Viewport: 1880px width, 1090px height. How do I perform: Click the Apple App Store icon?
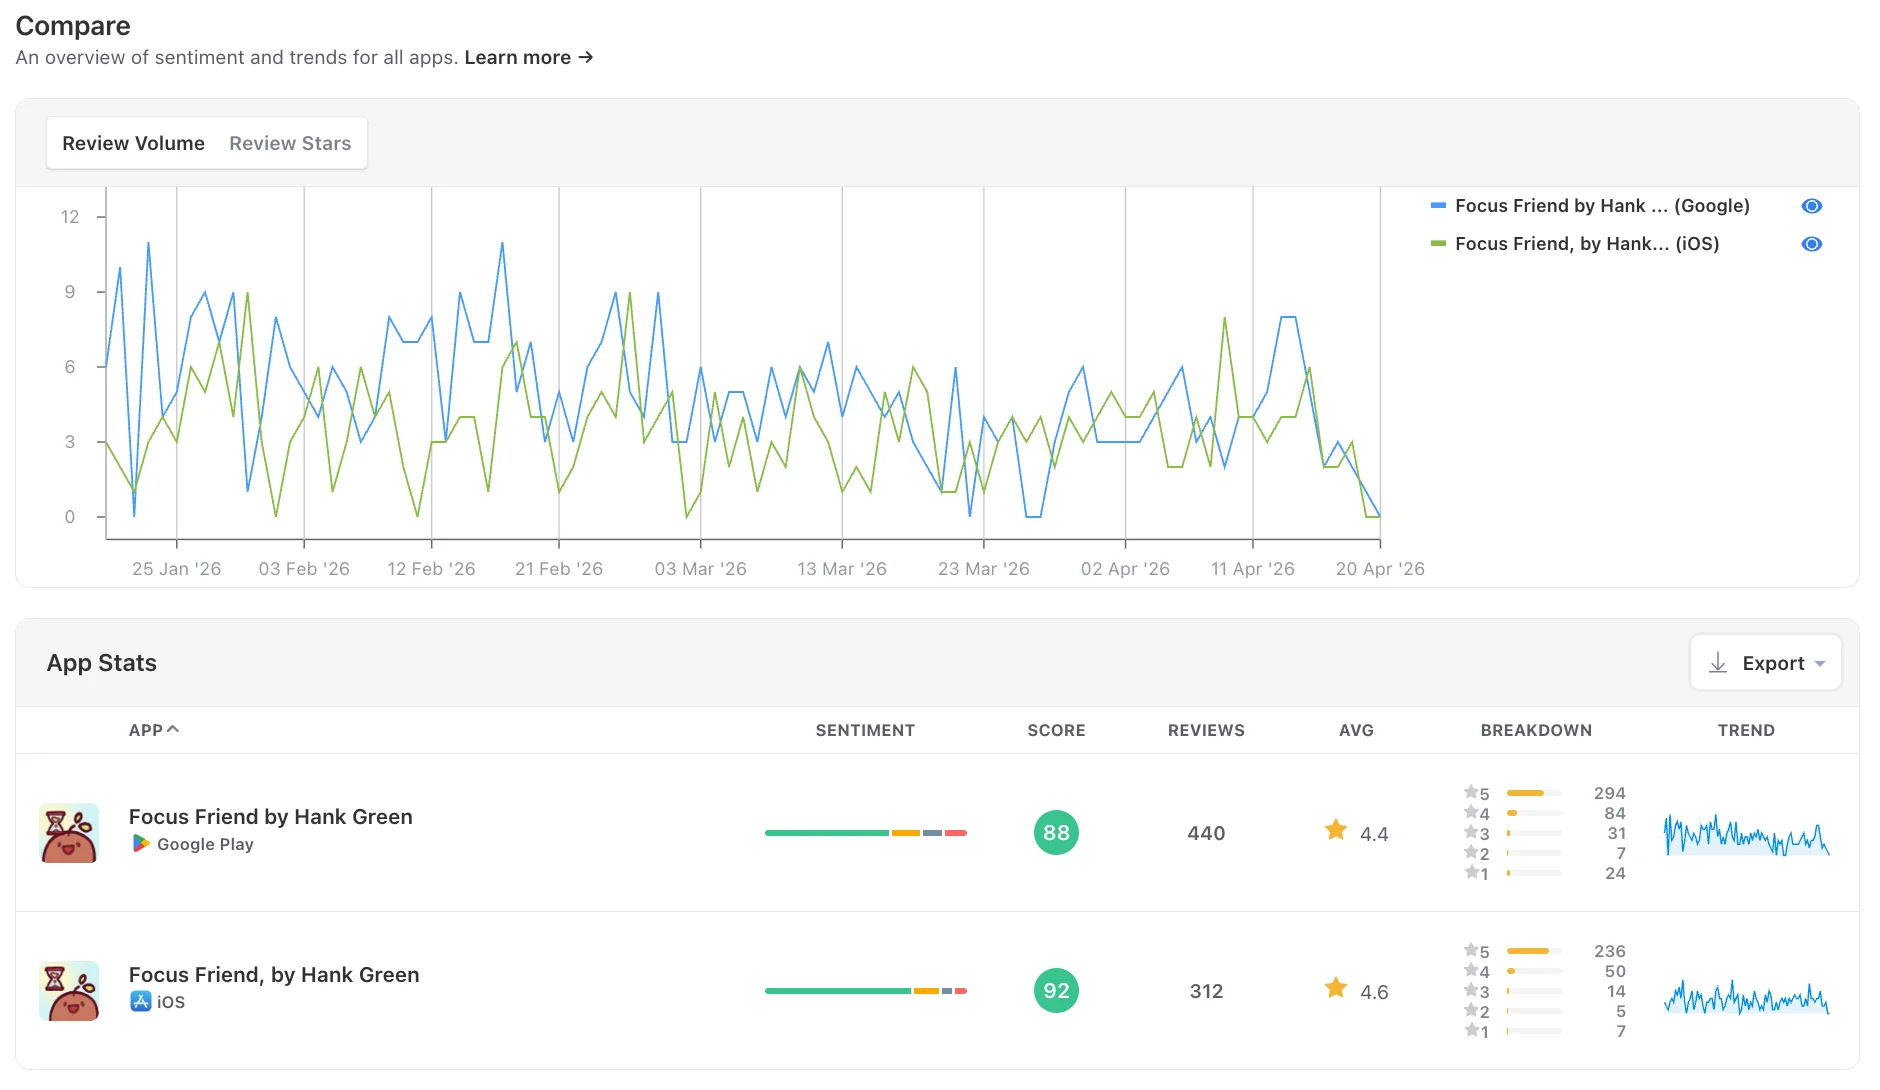pyautogui.click(x=139, y=1000)
